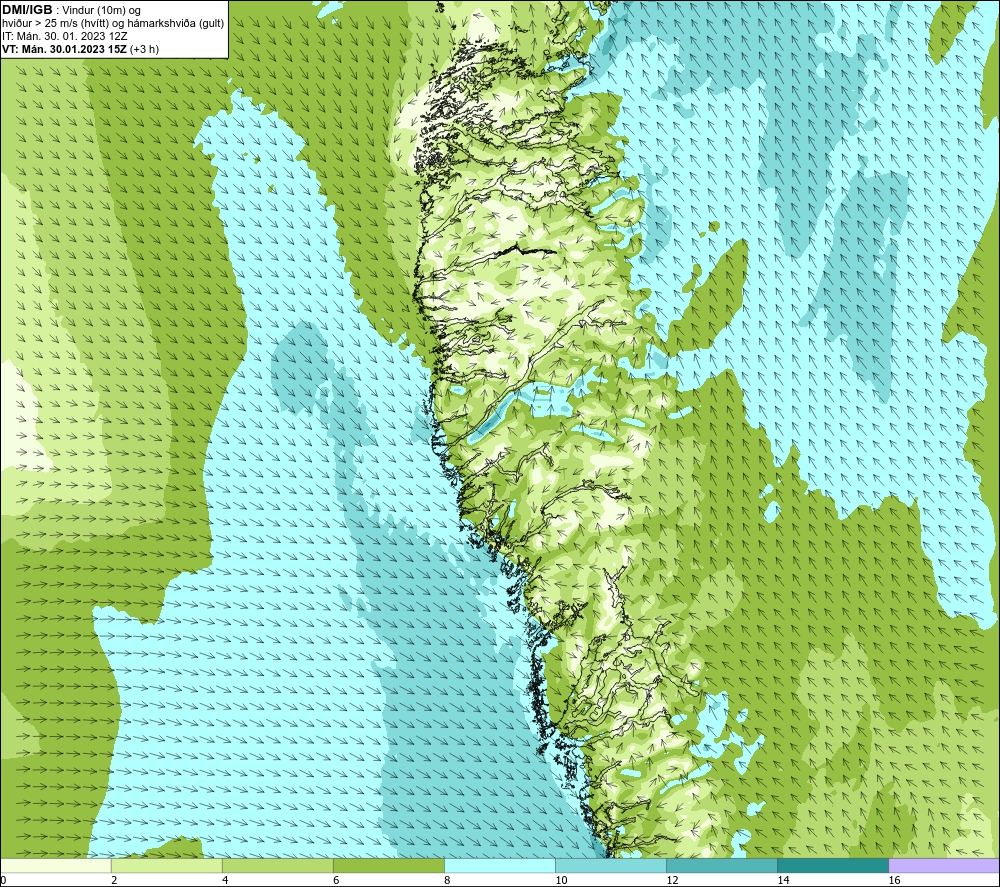Click the pale cyan 8–10 m/s legend segment

coord(500,866)
